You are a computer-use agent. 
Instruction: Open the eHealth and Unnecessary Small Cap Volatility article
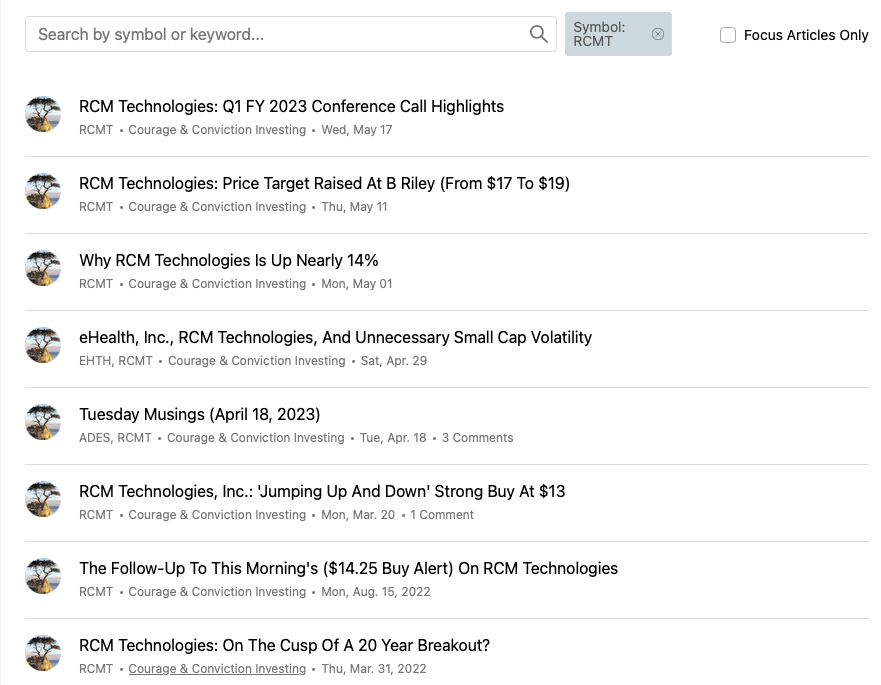pyautogui.click(x=335, y=338)
